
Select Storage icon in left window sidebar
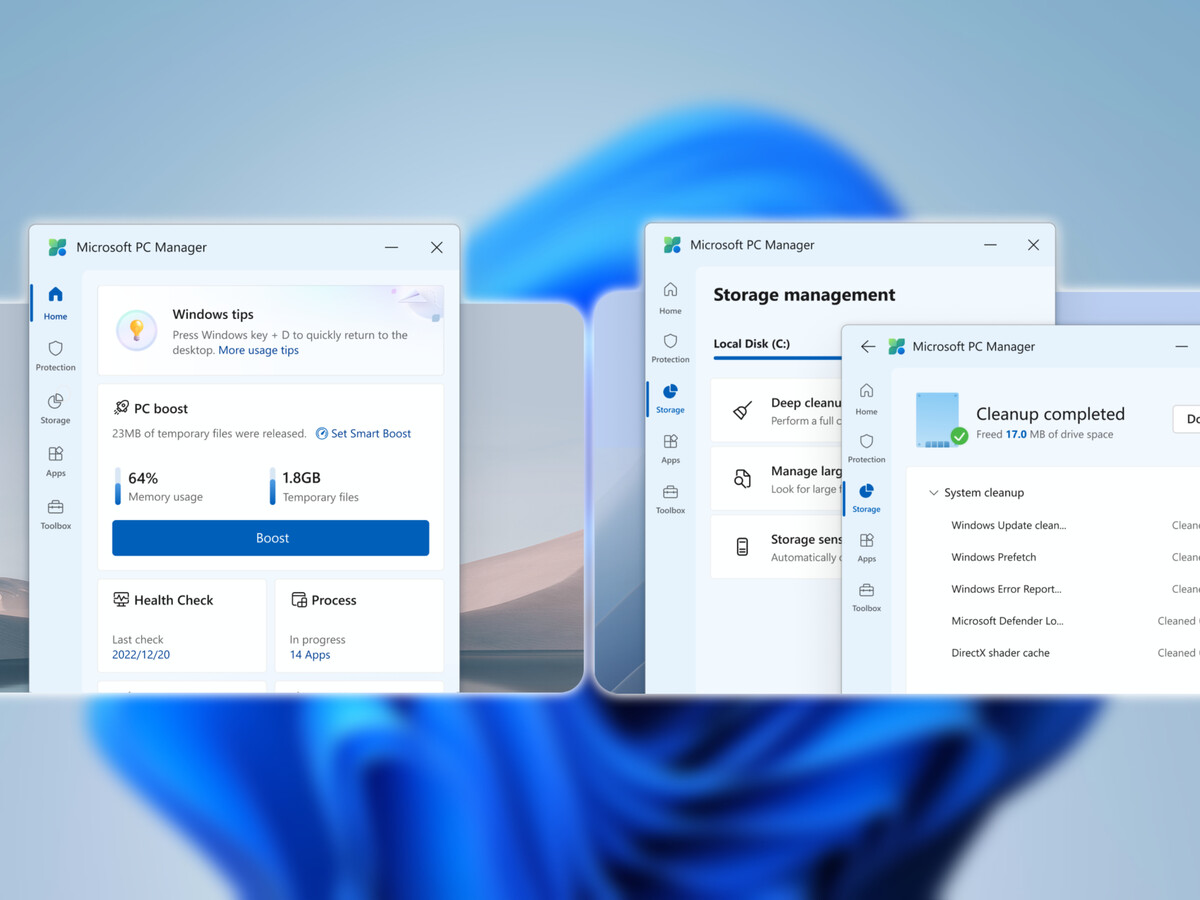(56, 407)
